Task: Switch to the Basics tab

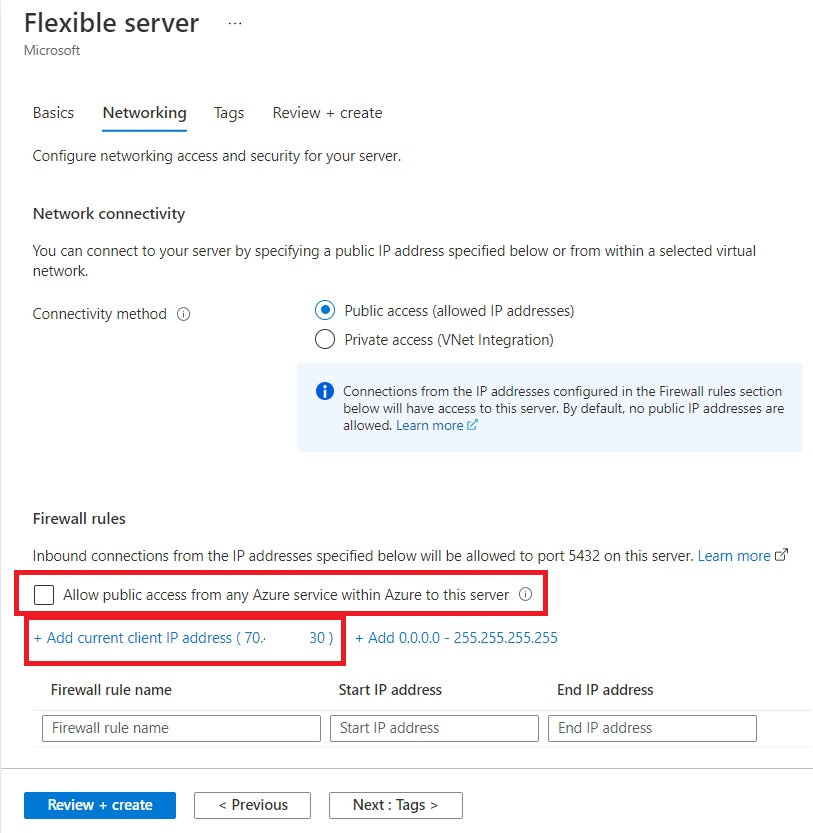Action: point(53,113)
